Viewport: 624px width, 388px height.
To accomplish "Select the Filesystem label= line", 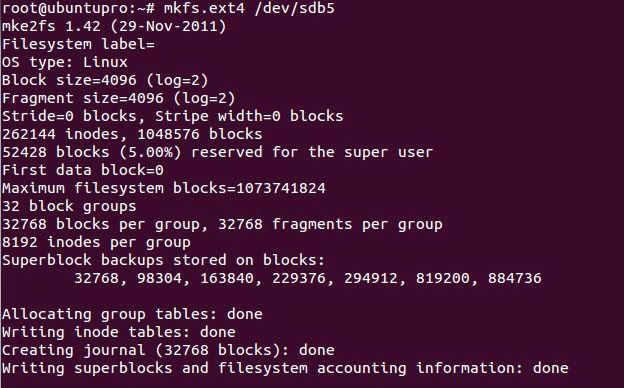I will click(78, 44).
